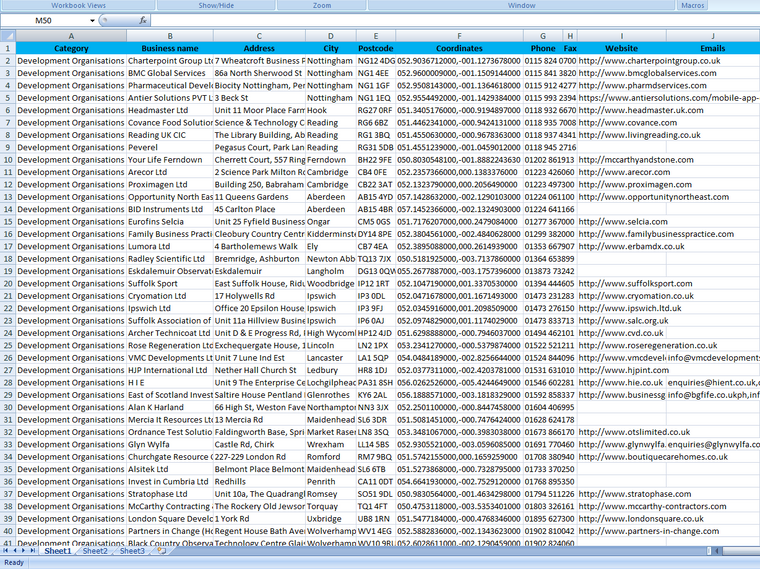Click phone cell 01223 426060
This screenshot has height=569, width=760.
click(x=550, y=172)
